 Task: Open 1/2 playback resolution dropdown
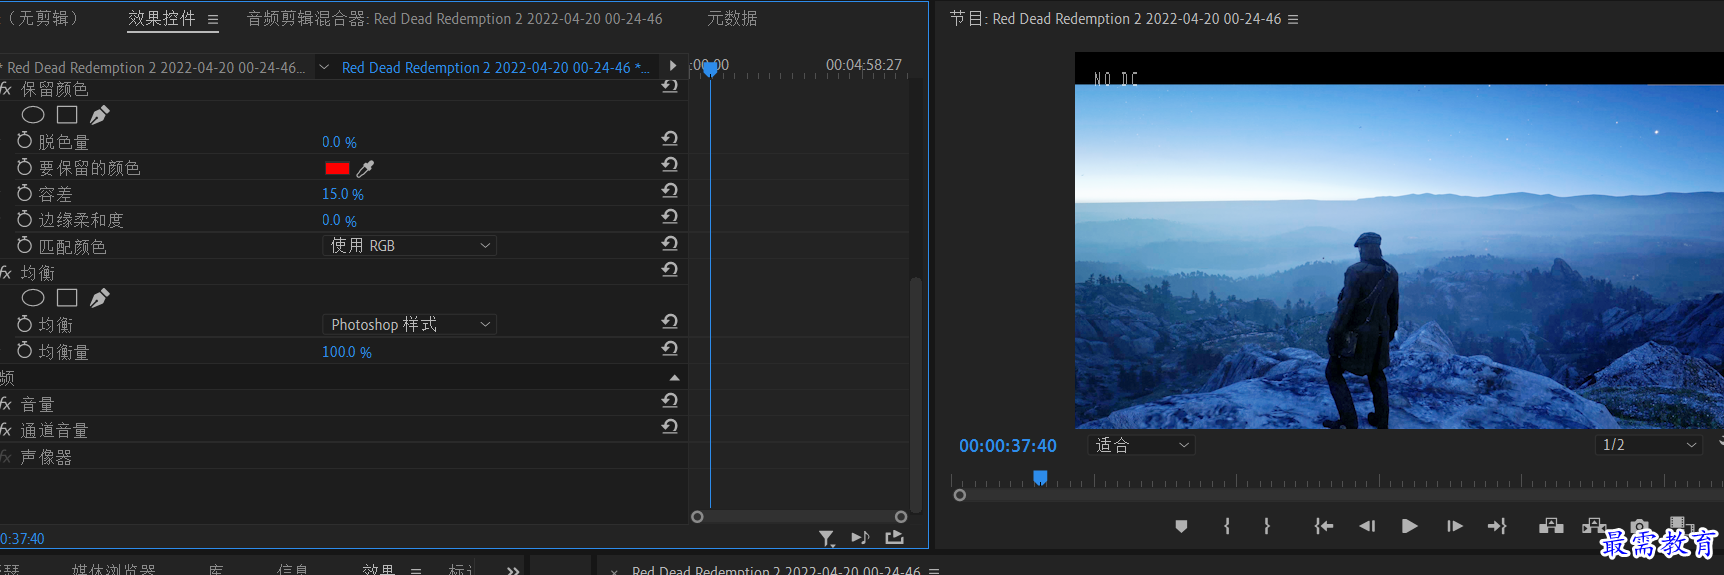pyautogui.click(x=1649, y=445)
